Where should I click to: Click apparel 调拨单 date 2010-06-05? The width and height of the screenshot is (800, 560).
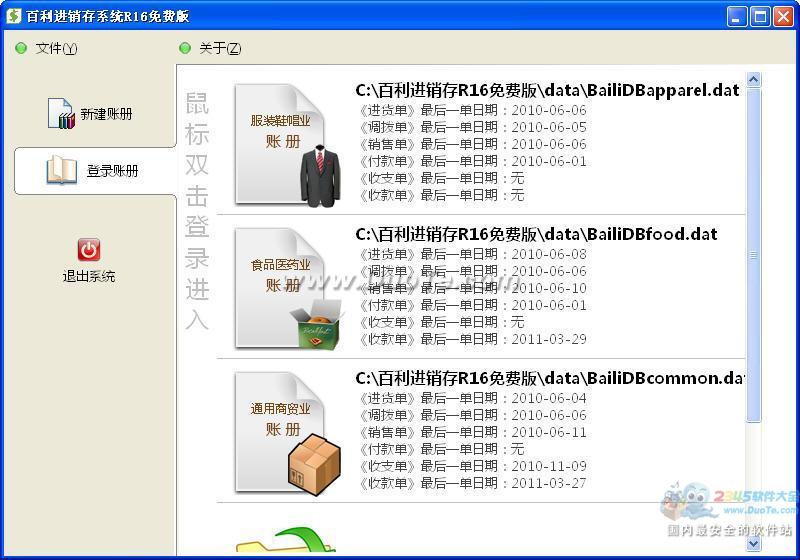[x=549, y=127]
